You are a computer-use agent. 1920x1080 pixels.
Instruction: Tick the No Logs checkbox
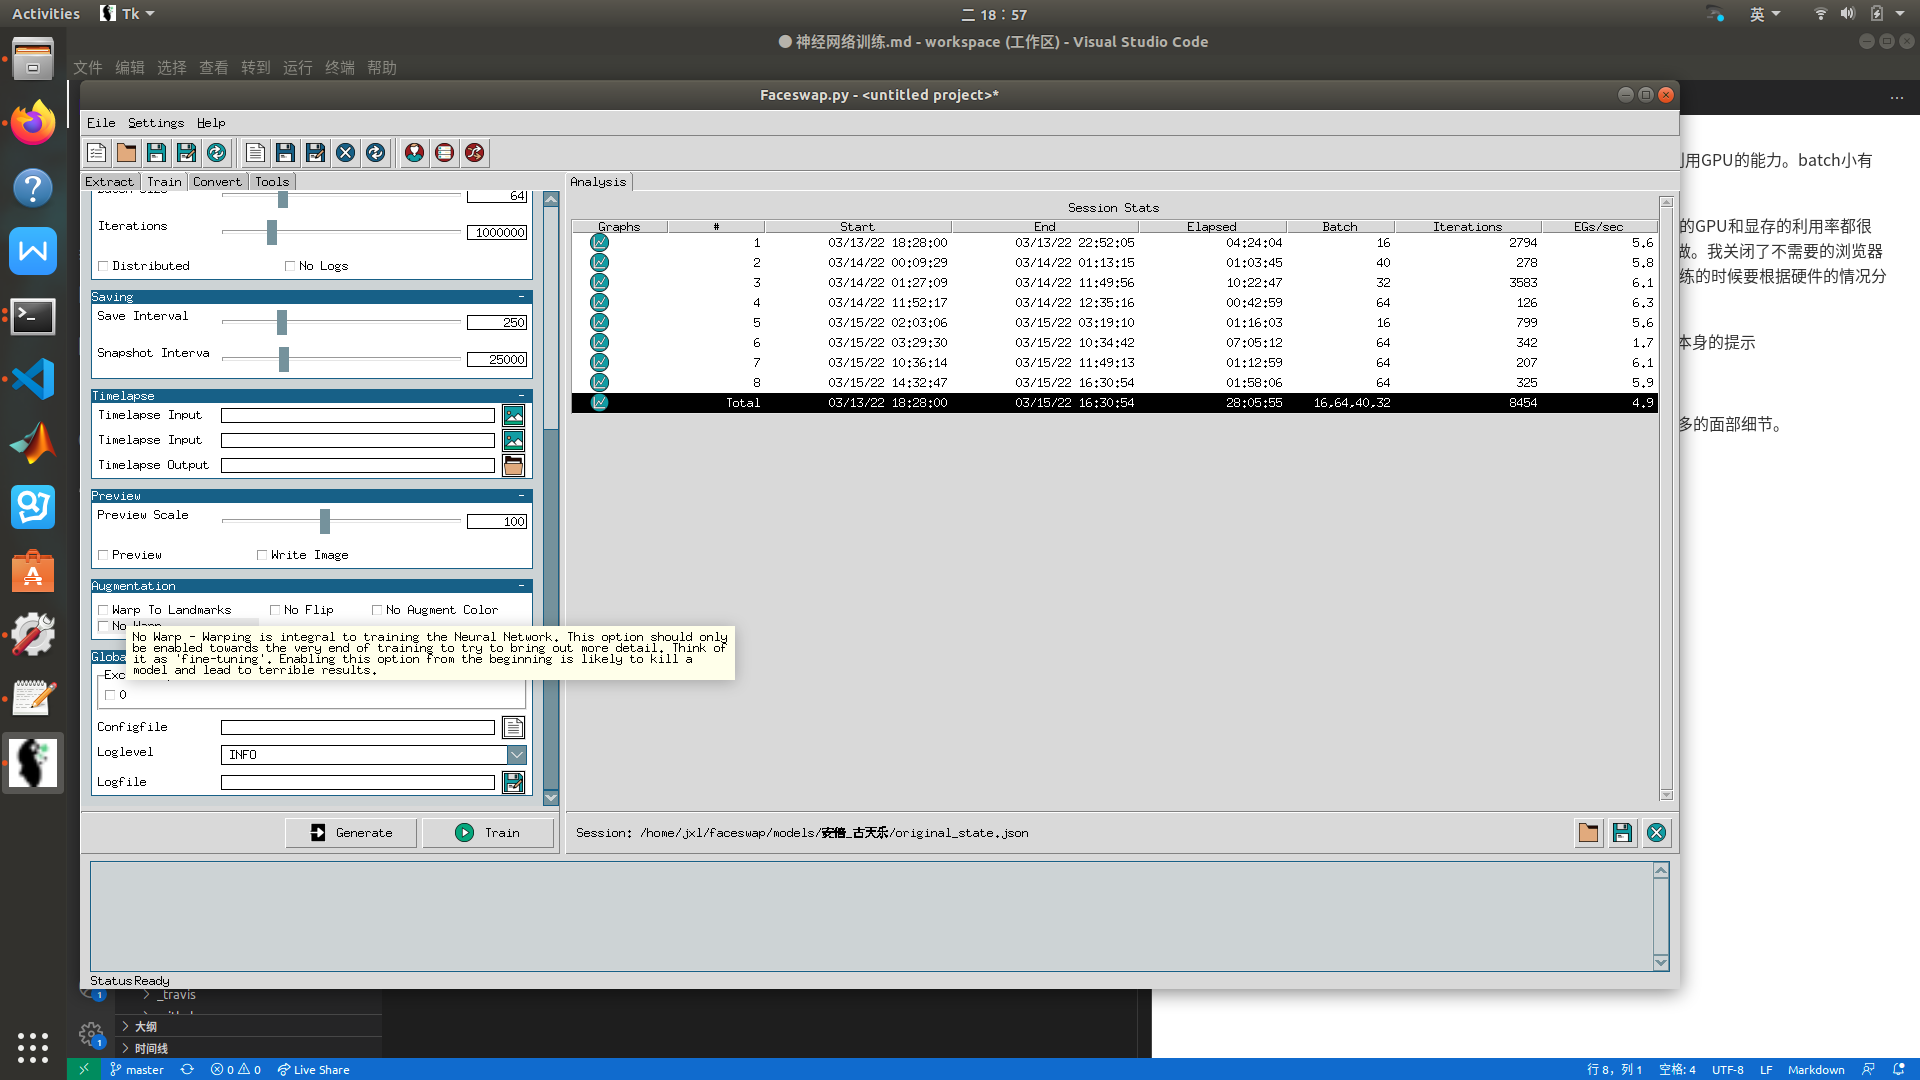pyautogui.click(x=290, y=266)
